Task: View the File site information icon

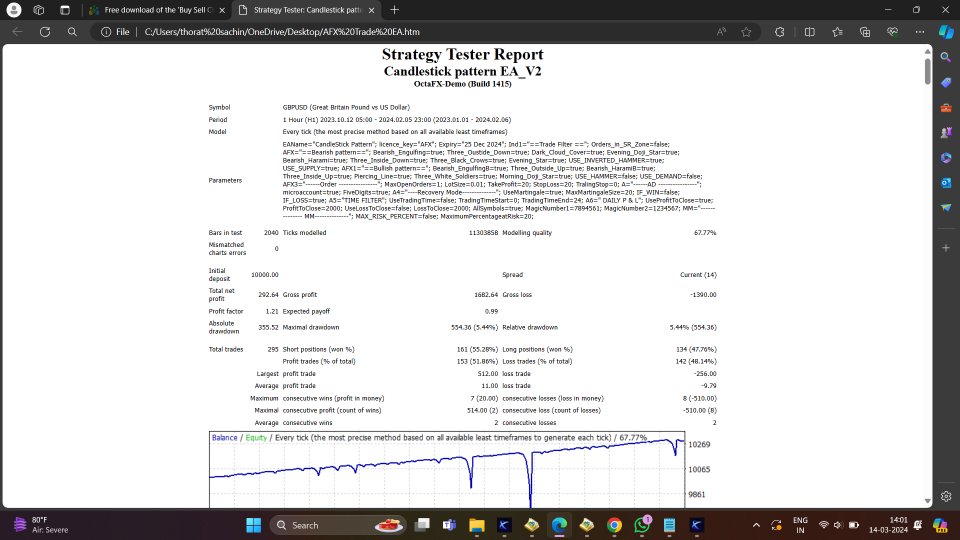Action: (115, 32)
